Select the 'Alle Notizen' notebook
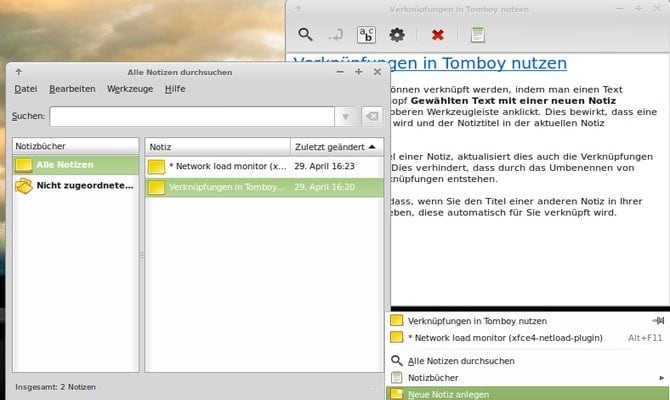 tap(76, 165)
